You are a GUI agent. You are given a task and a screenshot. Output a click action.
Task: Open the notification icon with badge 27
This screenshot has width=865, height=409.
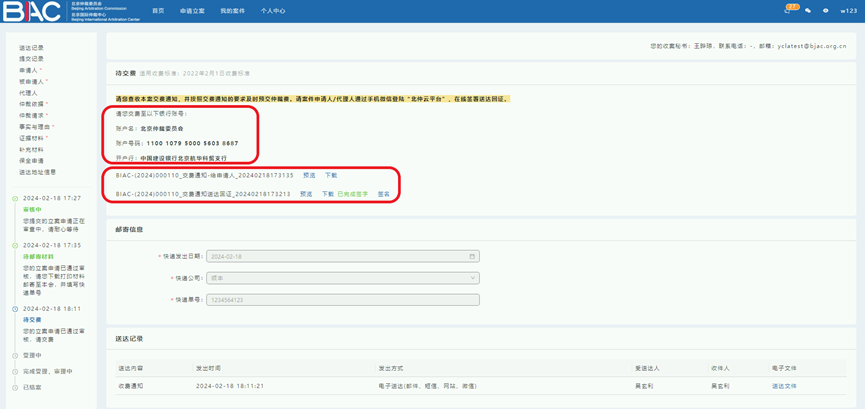[789, 11]
